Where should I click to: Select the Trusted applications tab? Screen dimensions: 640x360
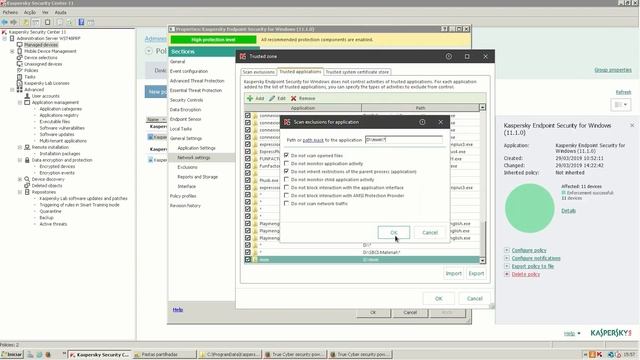(x=300, y=71)
